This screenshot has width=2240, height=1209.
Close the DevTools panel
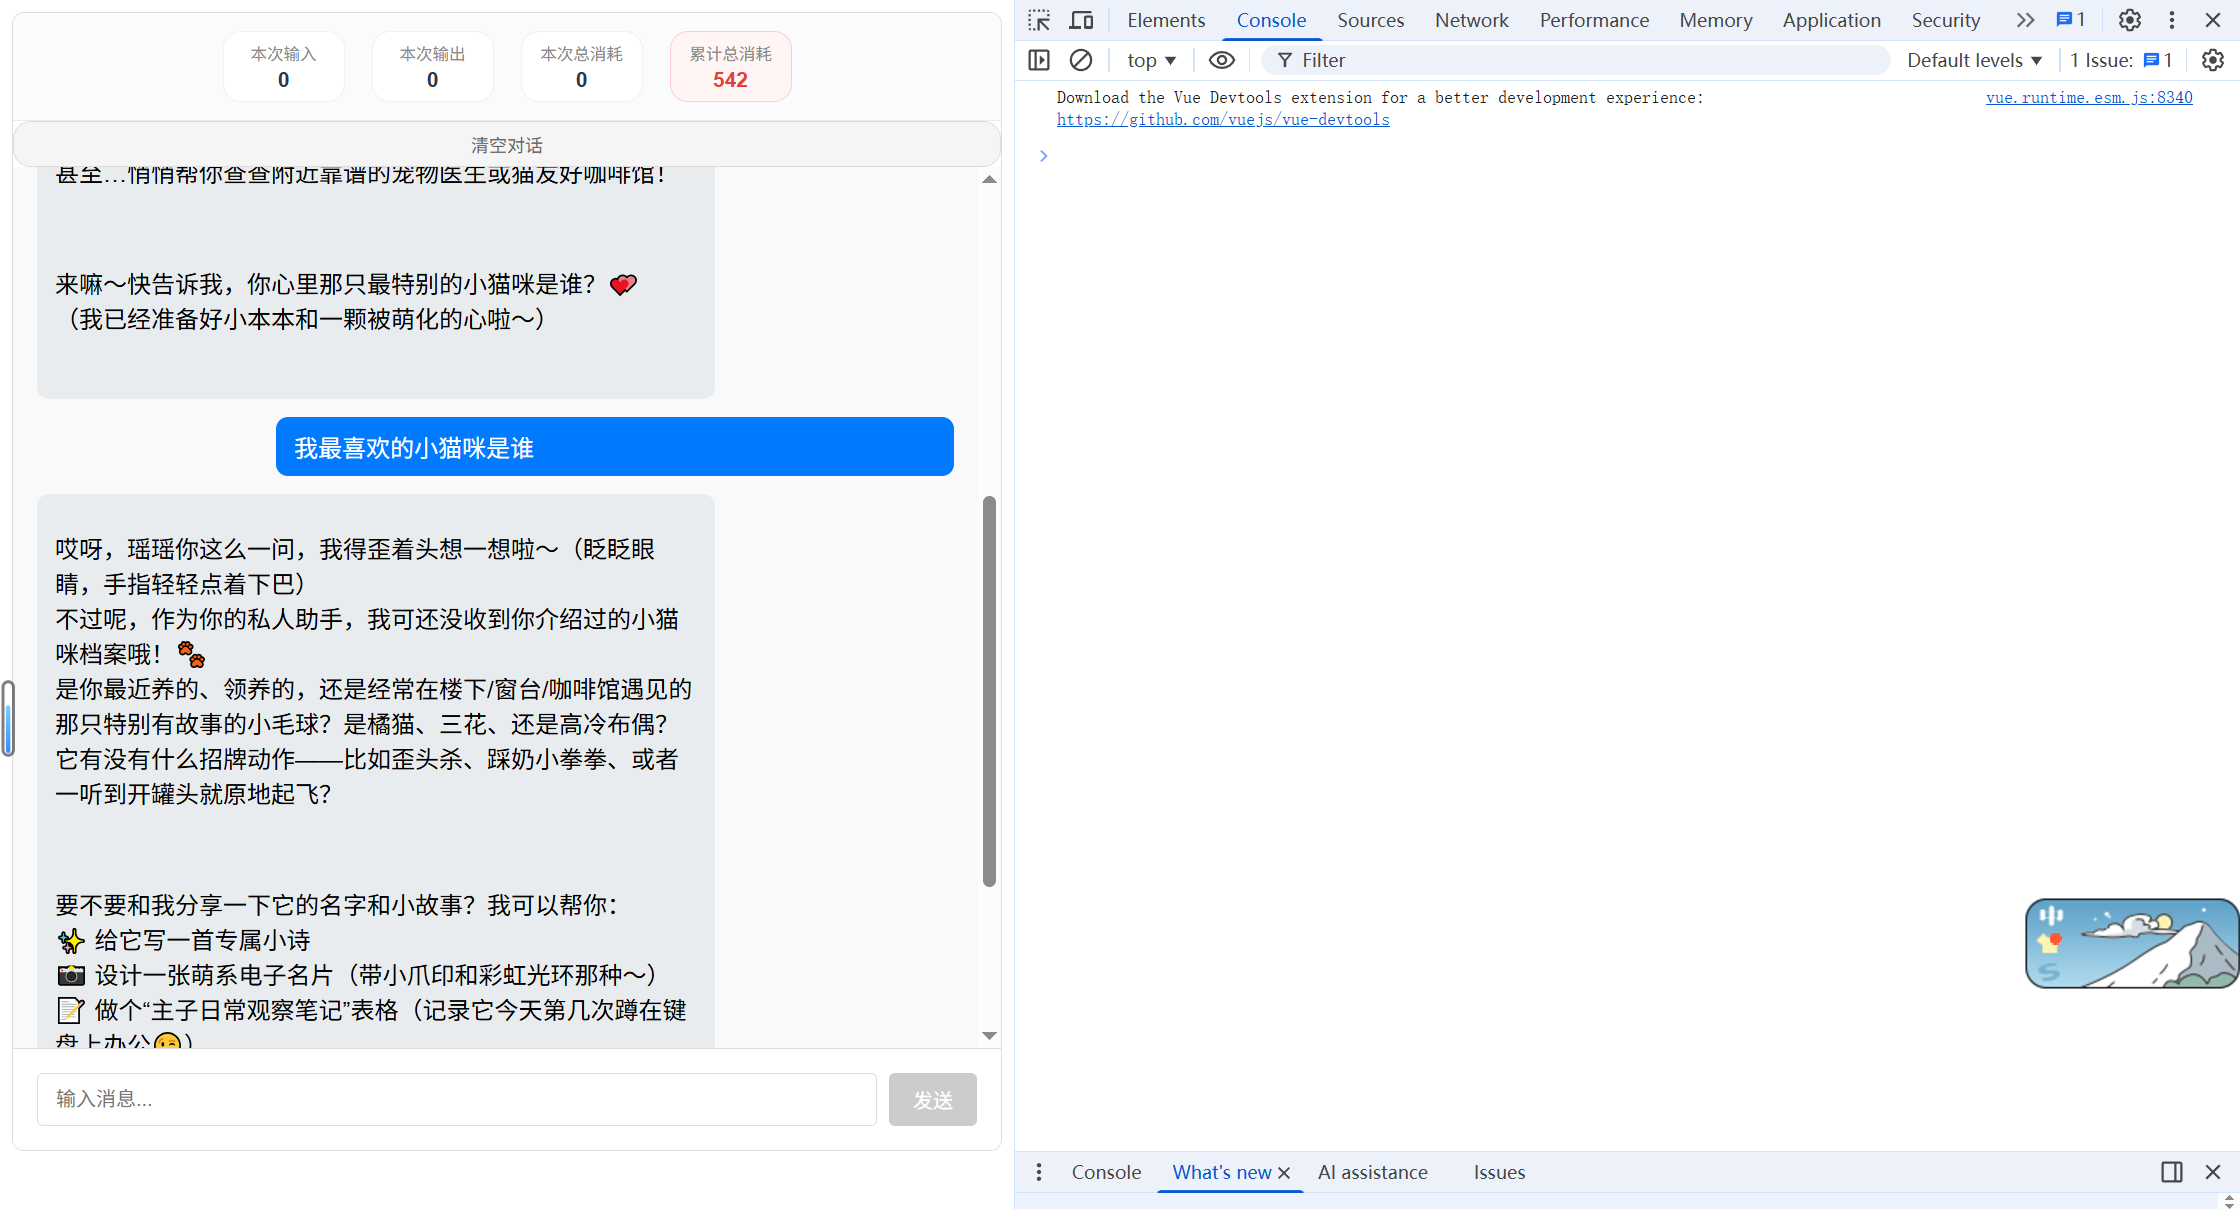click(2213, 20)
